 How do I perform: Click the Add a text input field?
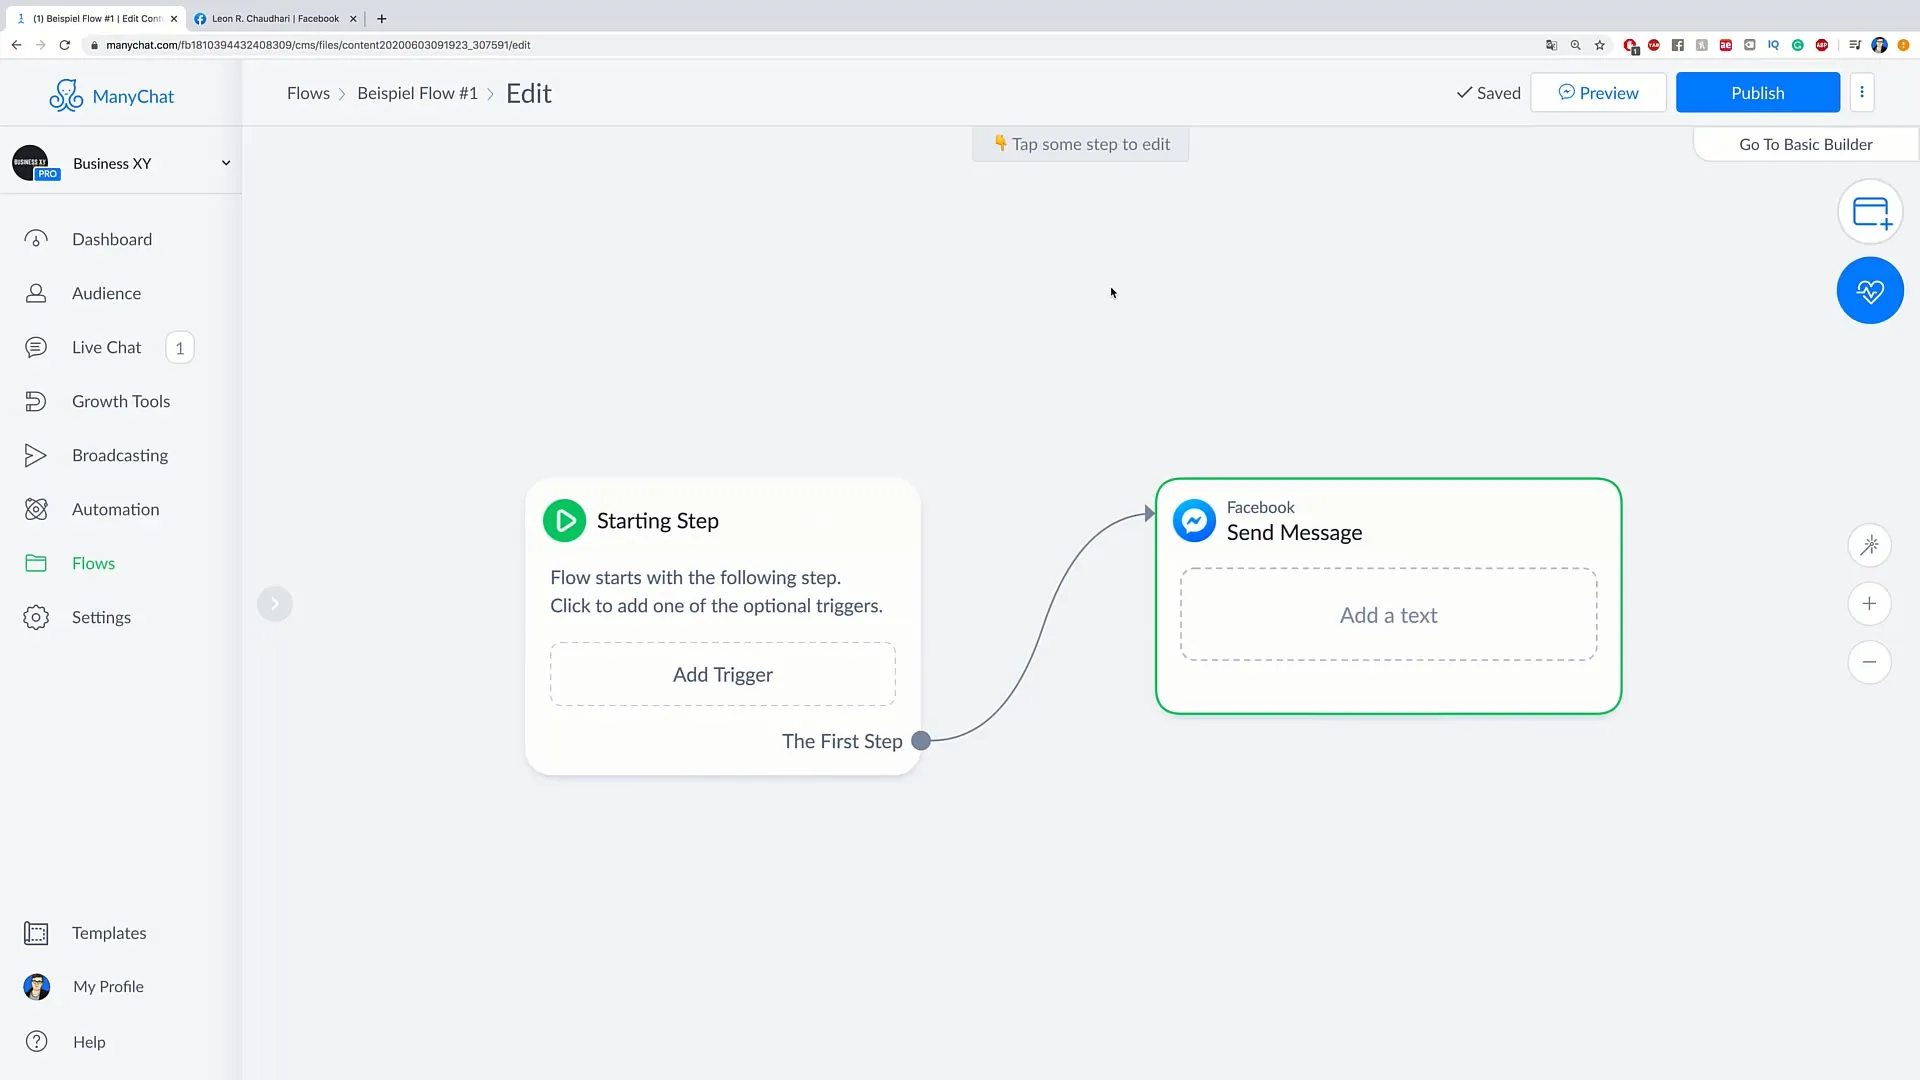click(1389, 613)
